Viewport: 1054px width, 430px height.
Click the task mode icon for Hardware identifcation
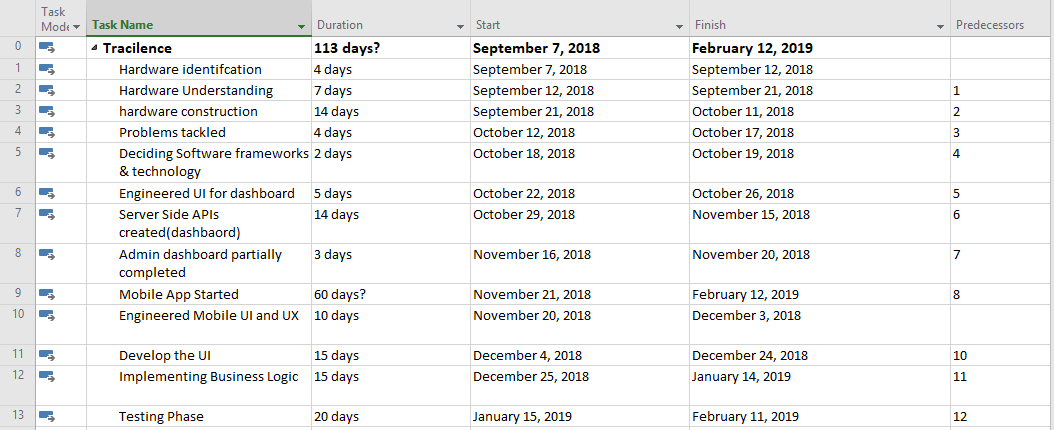coord(47,69)
